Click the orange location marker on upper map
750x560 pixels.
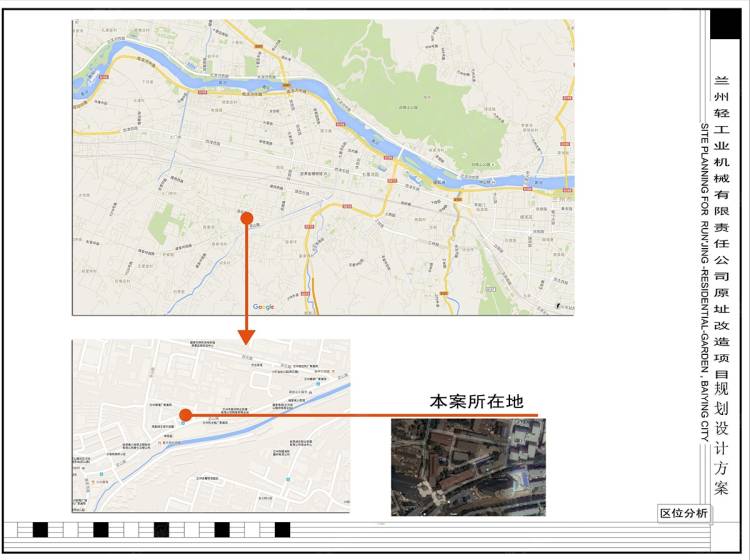pyautogui.click(x=246, y=217)
